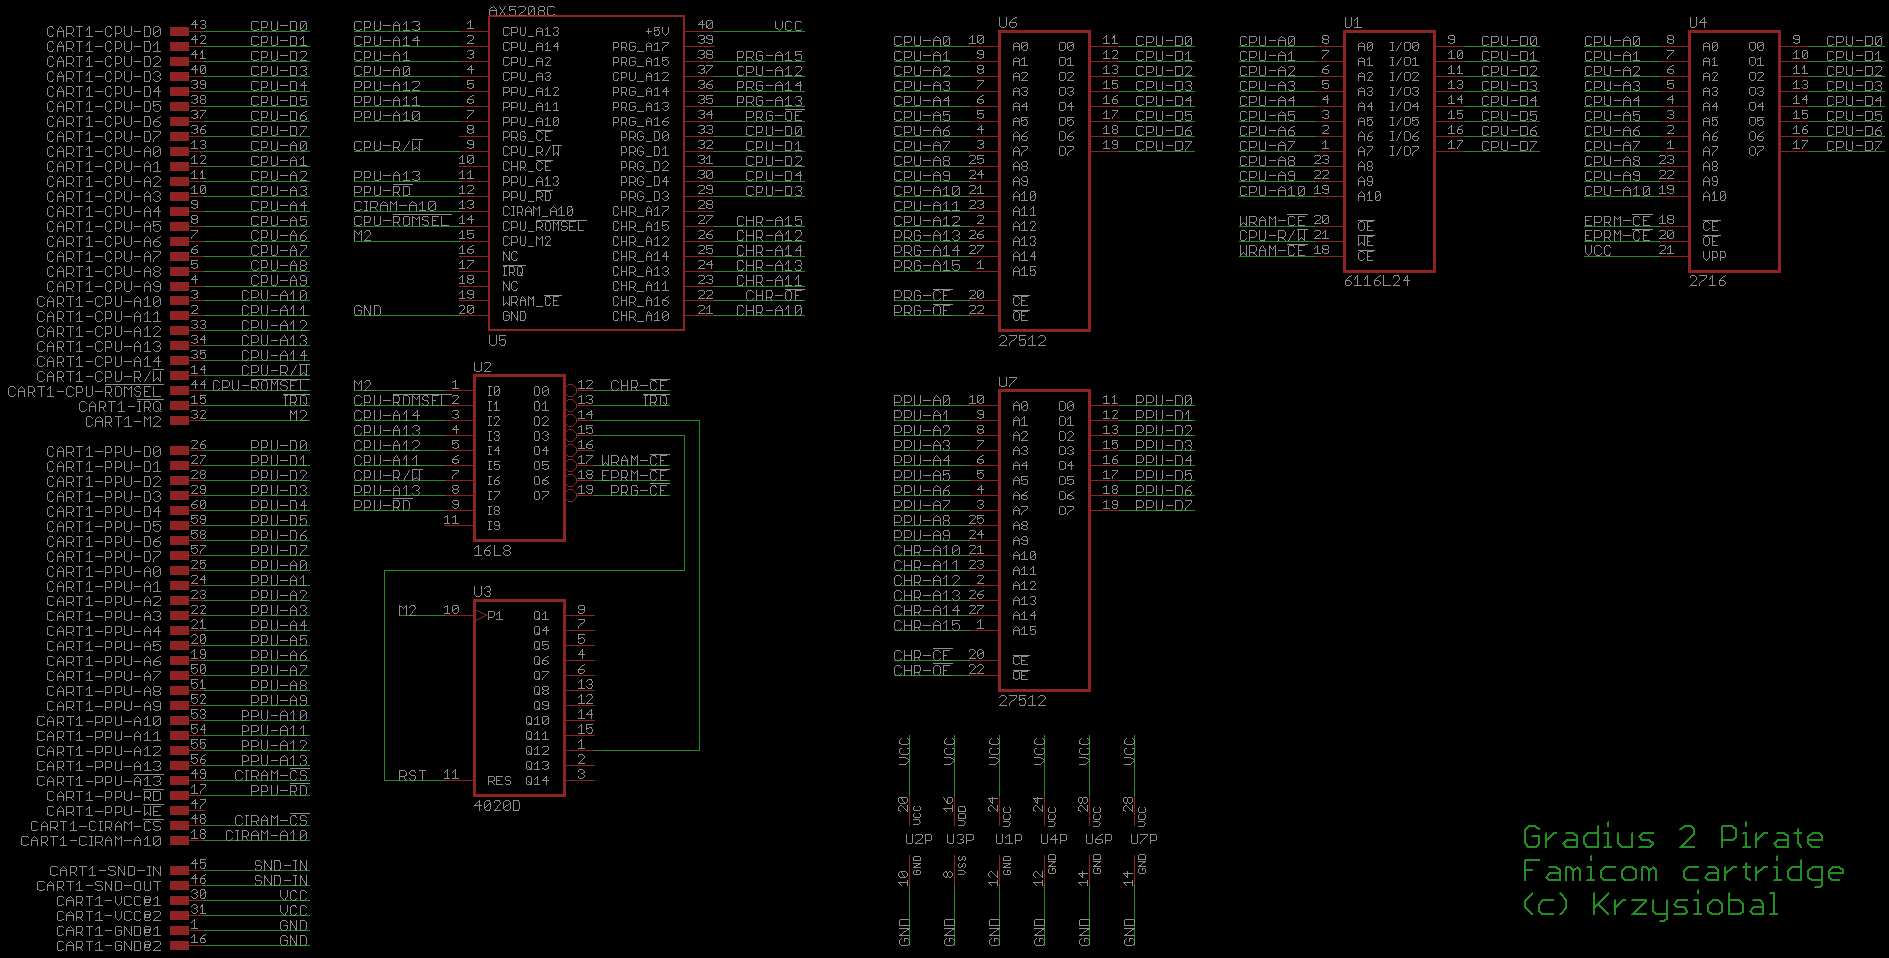Click the 'Famicom cartridge' title line
The height and width of the screenshot is (958, 1889).
tap(1683, 872)
